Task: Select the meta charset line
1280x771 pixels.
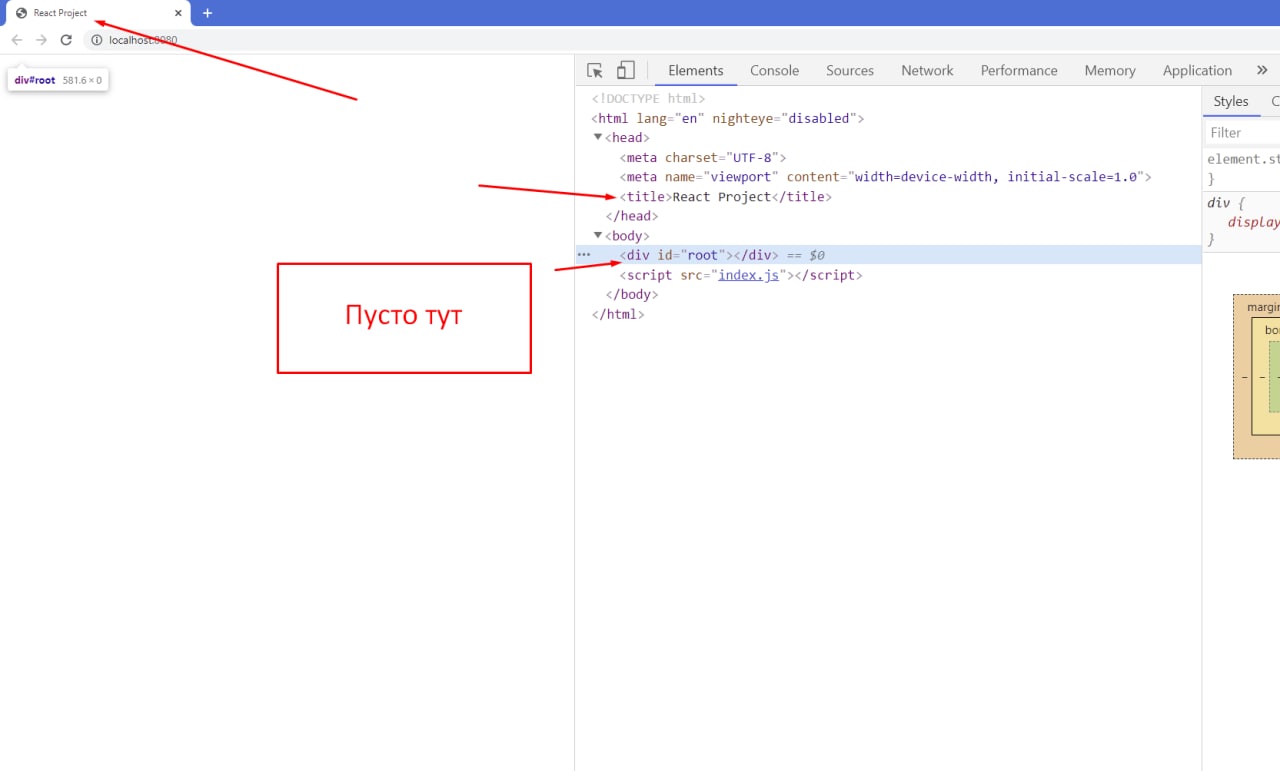Action: click(704, 158)
